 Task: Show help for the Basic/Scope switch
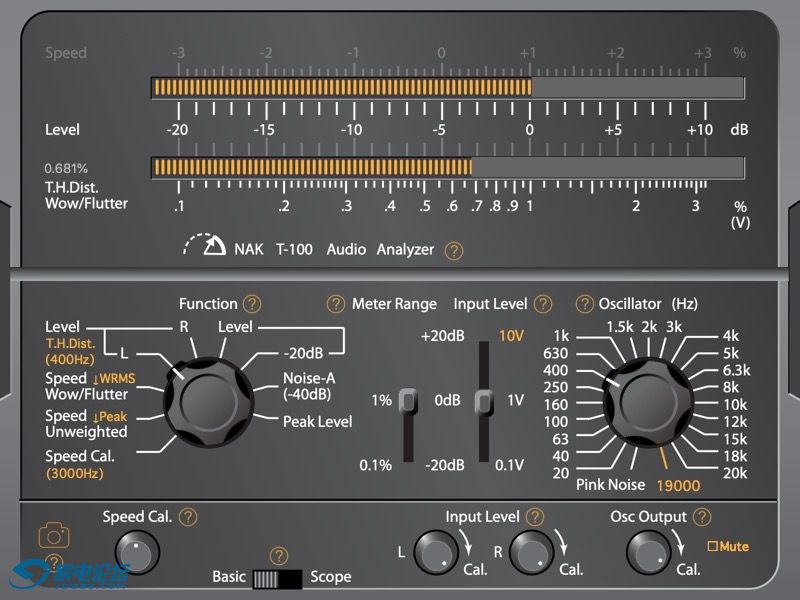coord(279,556)
